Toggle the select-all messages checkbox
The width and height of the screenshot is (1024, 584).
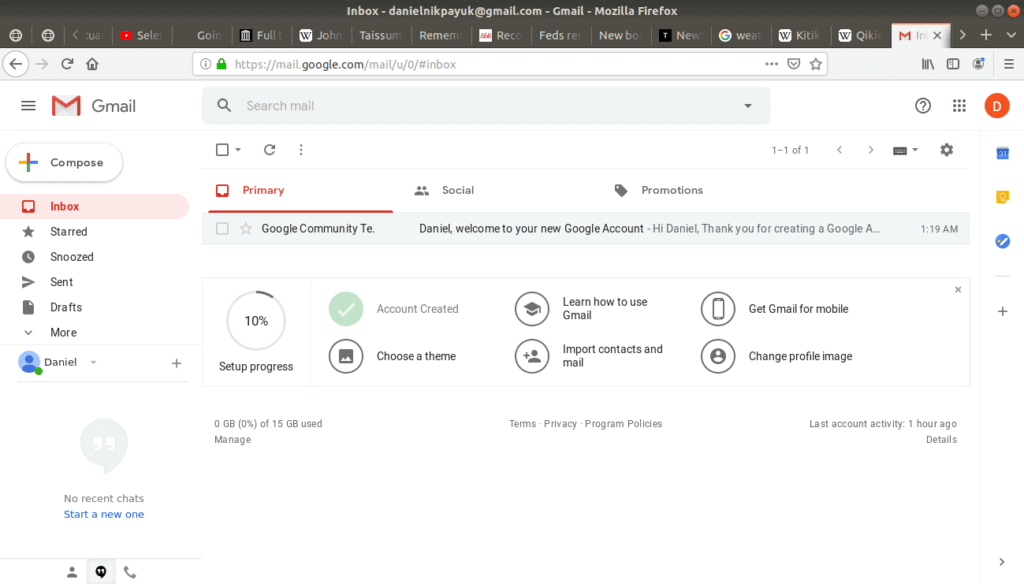pos(222,150)
